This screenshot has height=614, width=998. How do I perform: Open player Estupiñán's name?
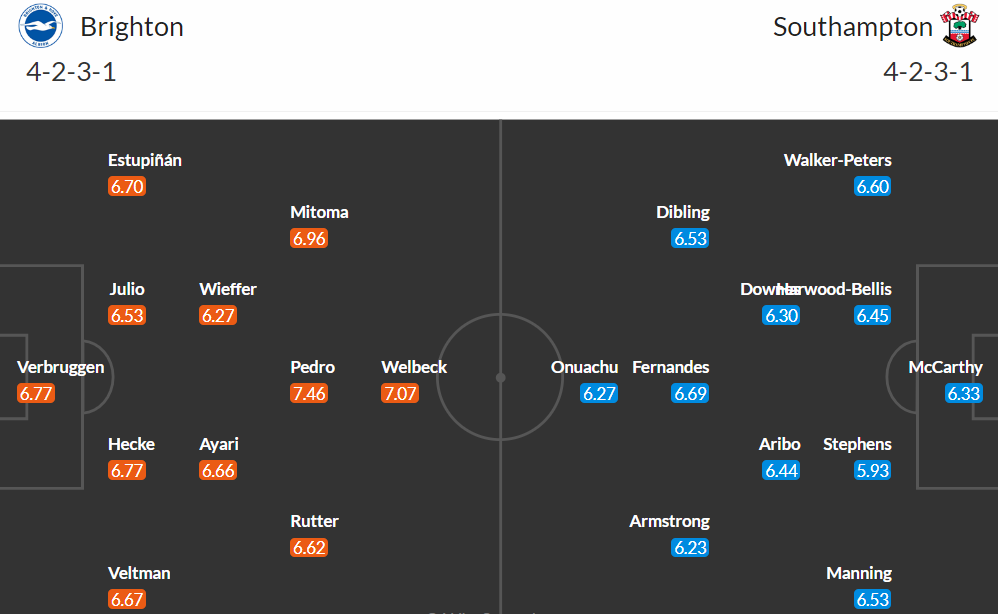[x=144, y=160]
